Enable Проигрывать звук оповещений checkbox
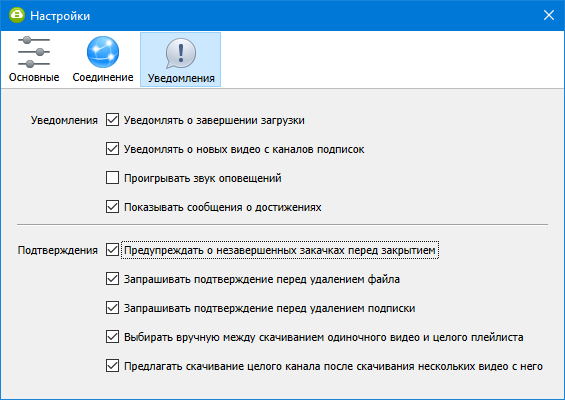Viewport: 565px width, 400px height. pyautogui.click(x=112, y=178)
